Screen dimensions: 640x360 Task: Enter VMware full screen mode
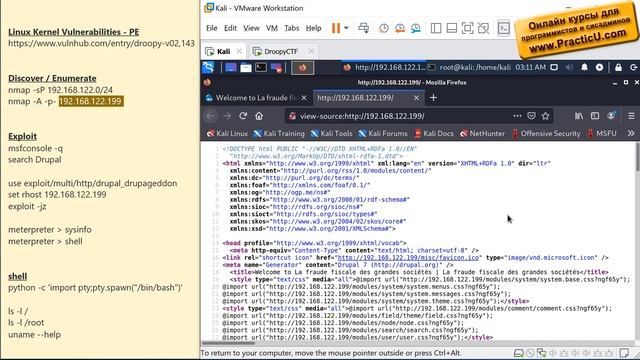467,28
